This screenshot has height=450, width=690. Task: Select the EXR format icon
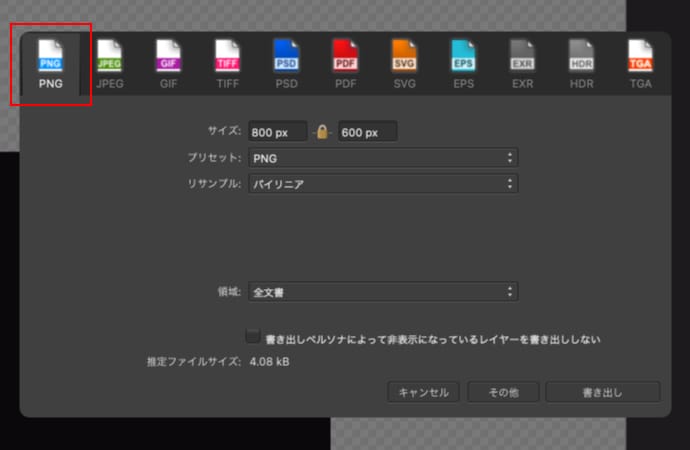tap(522, 62)
